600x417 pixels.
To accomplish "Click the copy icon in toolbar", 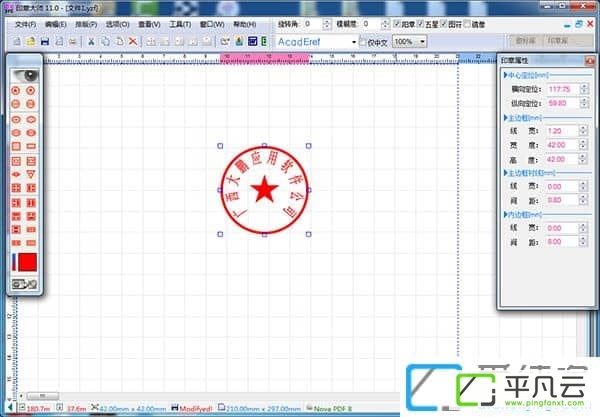I will (x=105, y=41).
